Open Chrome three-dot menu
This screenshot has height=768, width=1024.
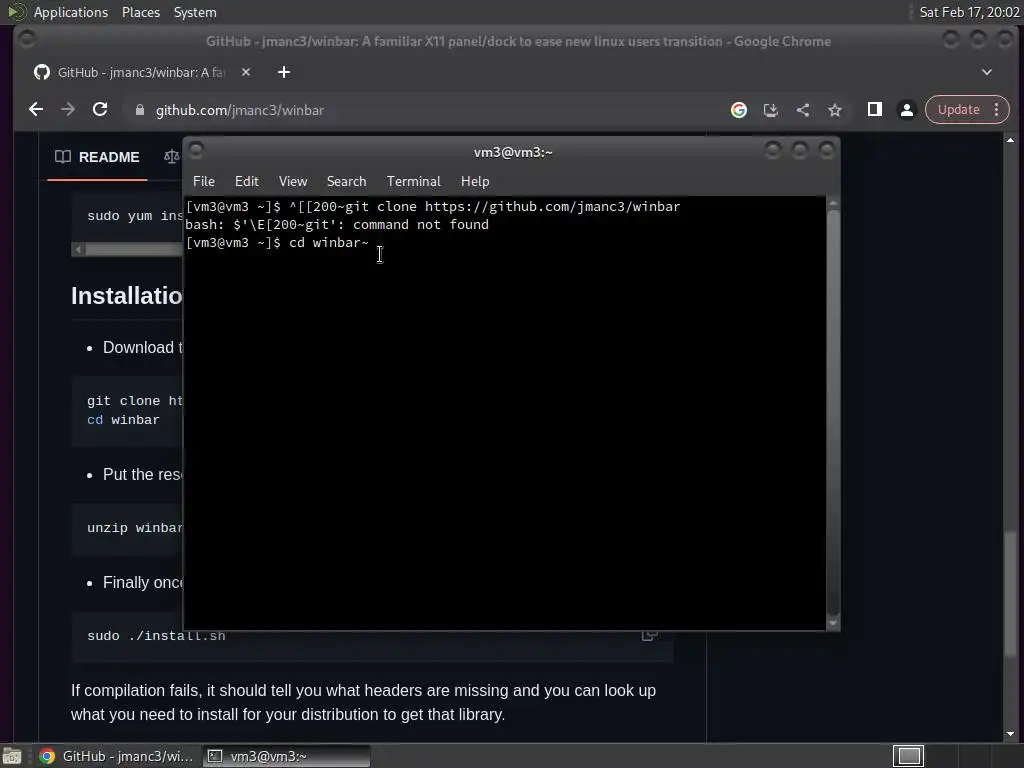pyautogui.click(x=997, y=110)
